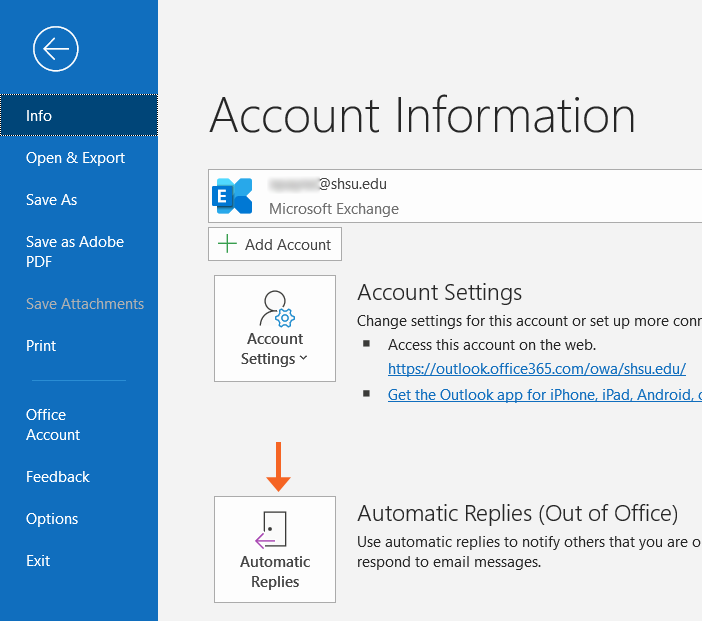Click Exit to close Outlook
Viewport: 702px width, 621px height.
click(38, 561)
